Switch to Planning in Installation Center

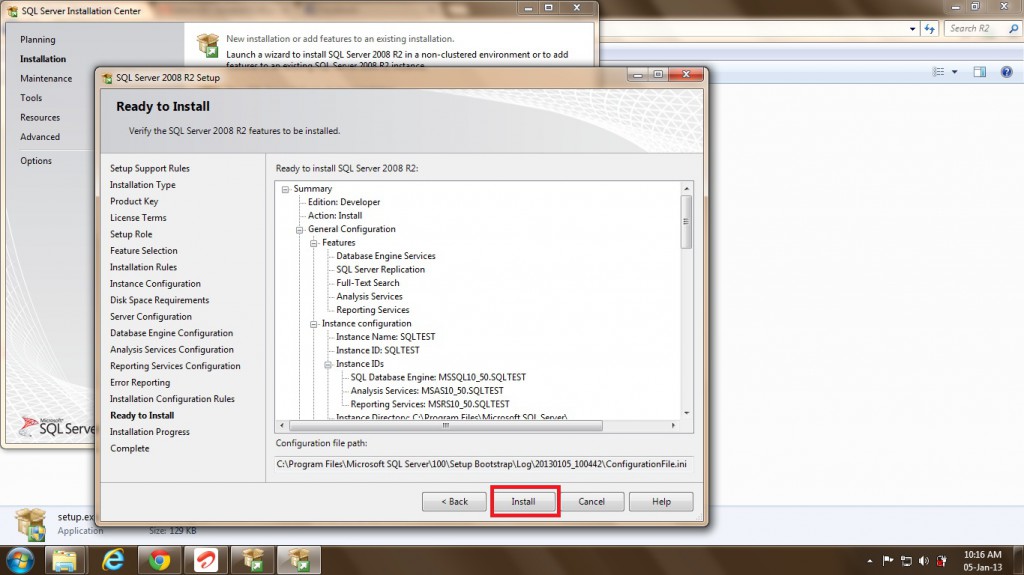click(x=38, y=39)
